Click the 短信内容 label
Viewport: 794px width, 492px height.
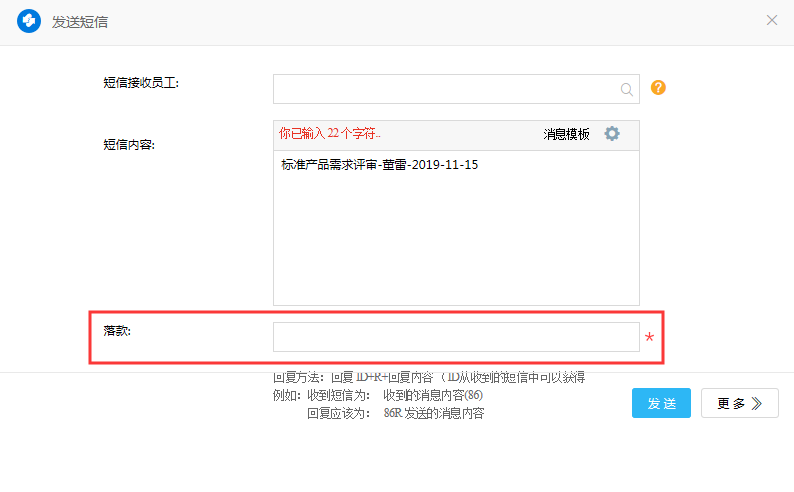coord(129,144)
